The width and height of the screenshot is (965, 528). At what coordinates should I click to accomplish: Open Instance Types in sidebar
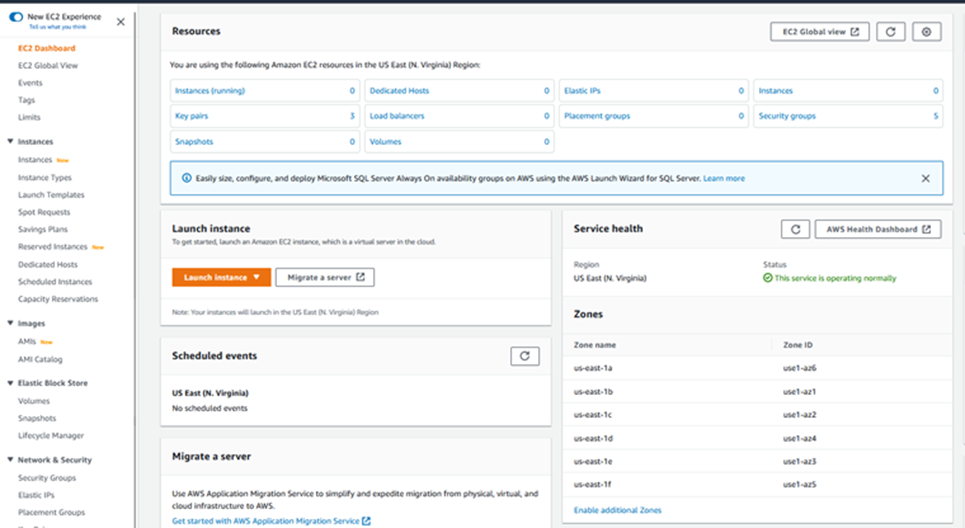point(45,177)
